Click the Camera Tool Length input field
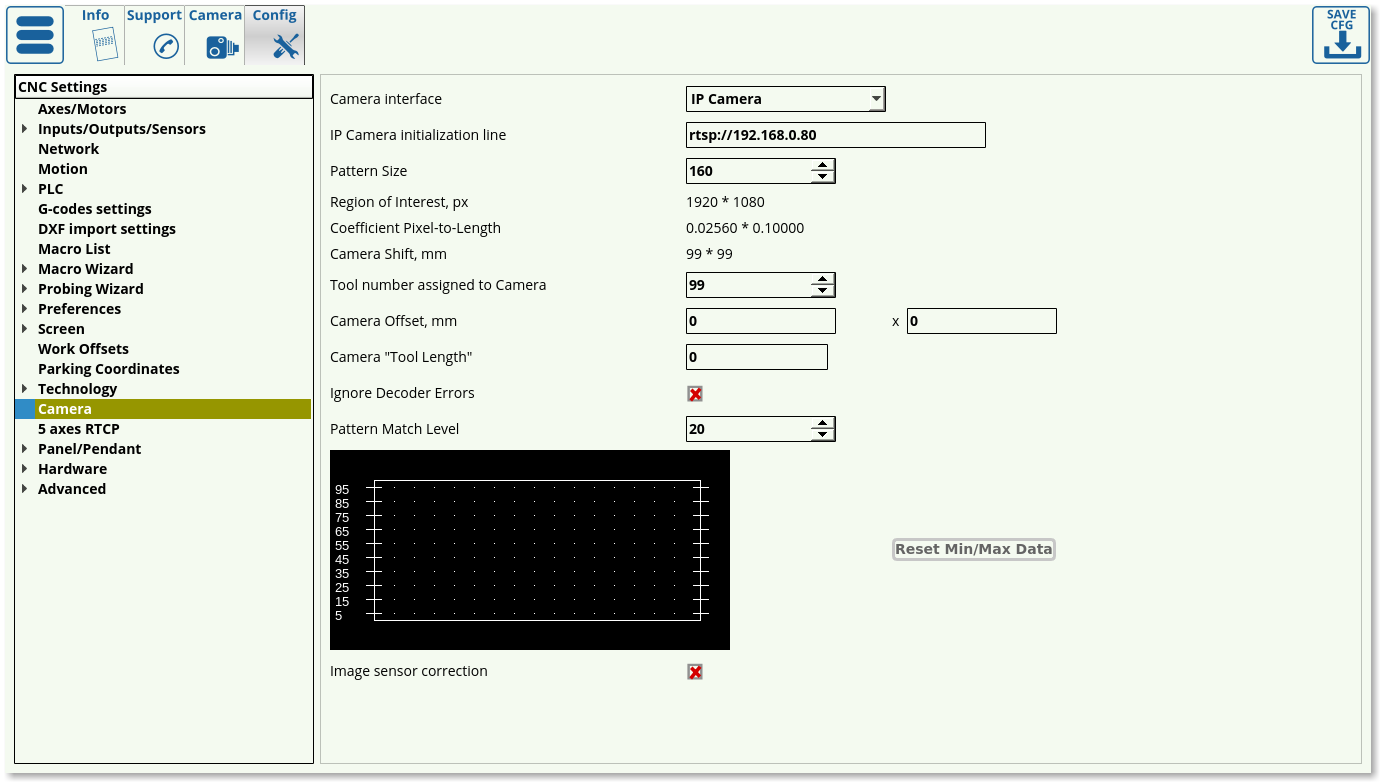1380x782 pixels. [x=756, y=357]
